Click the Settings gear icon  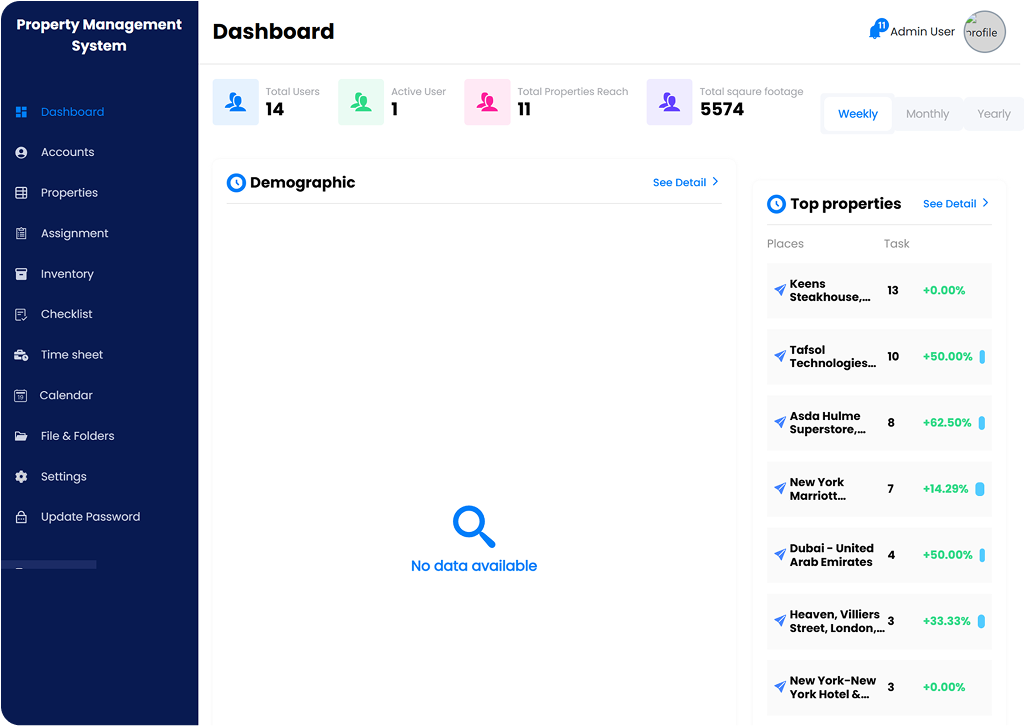21,477
